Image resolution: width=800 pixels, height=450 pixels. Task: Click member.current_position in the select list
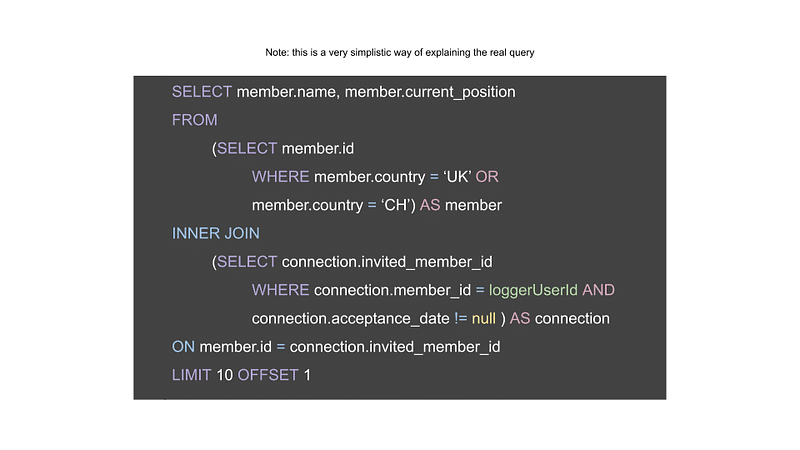(430, 92)
